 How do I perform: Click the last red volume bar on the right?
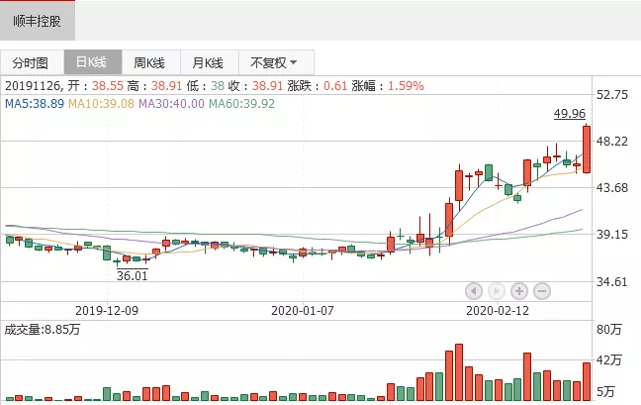pyautogui.click(x=587, y=382)
